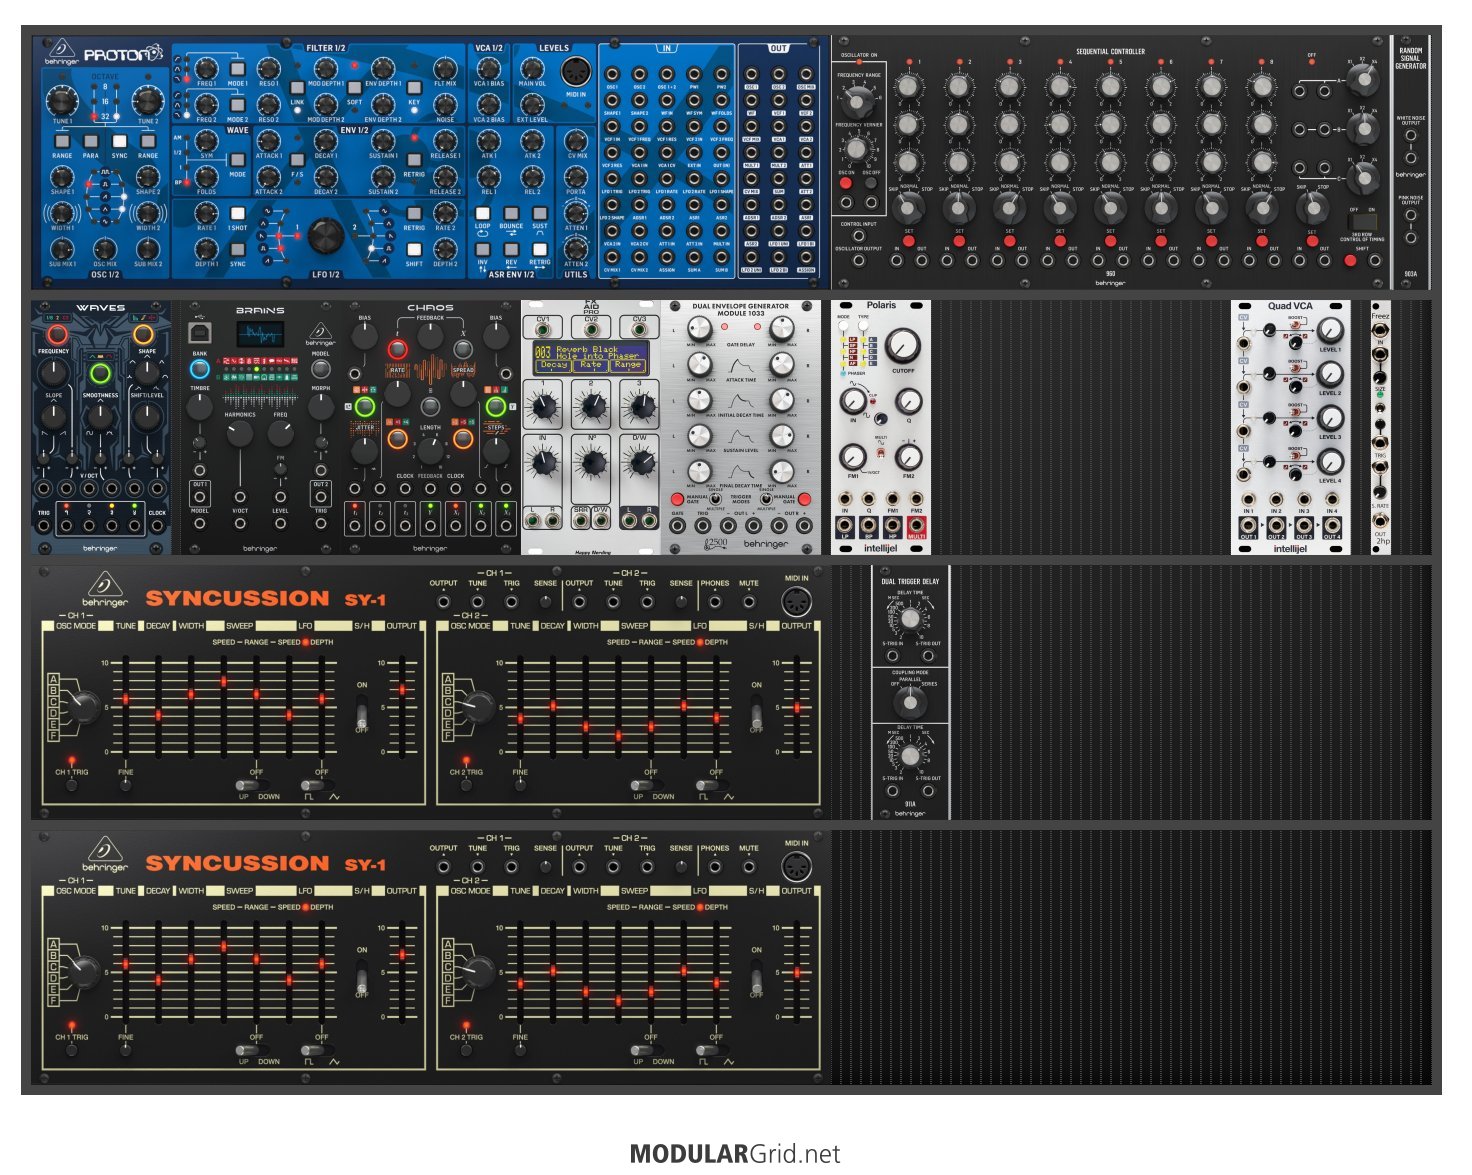
Task: Toggle the SOFT button in Proton filter section
Action: 354,88
